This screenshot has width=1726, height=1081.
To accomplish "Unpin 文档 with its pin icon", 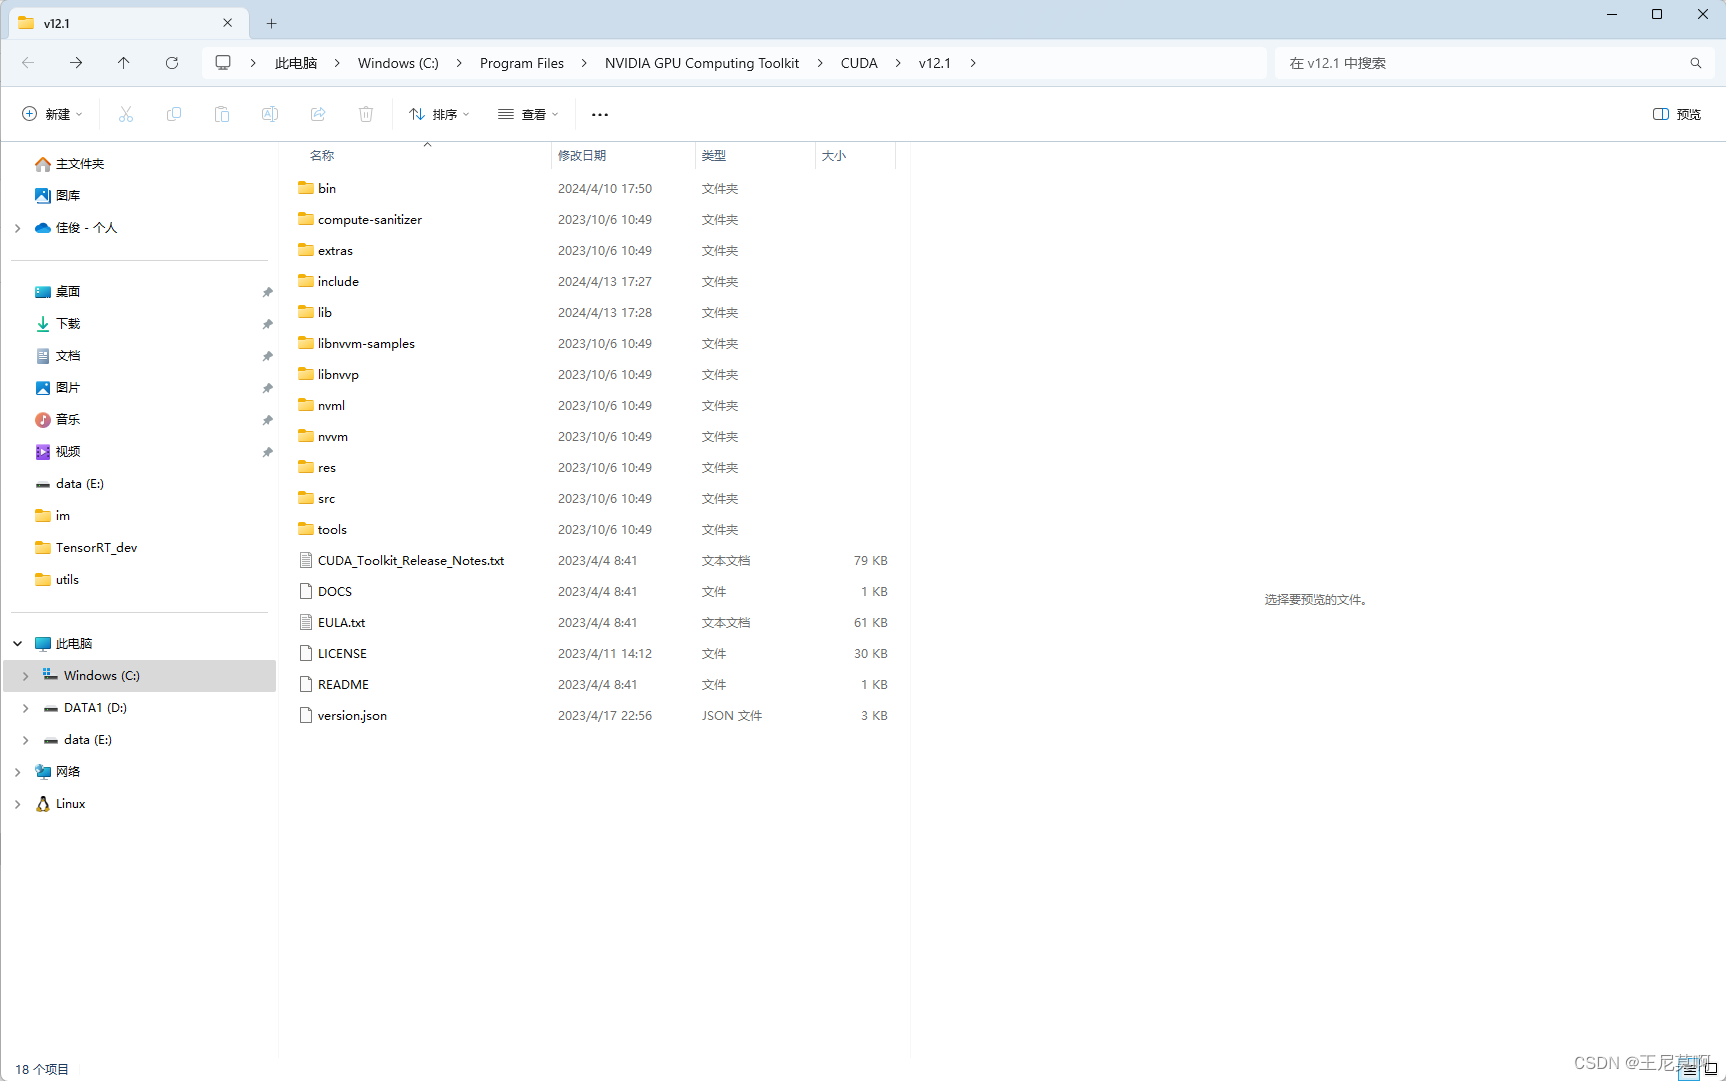I will (x=267, y=356).
